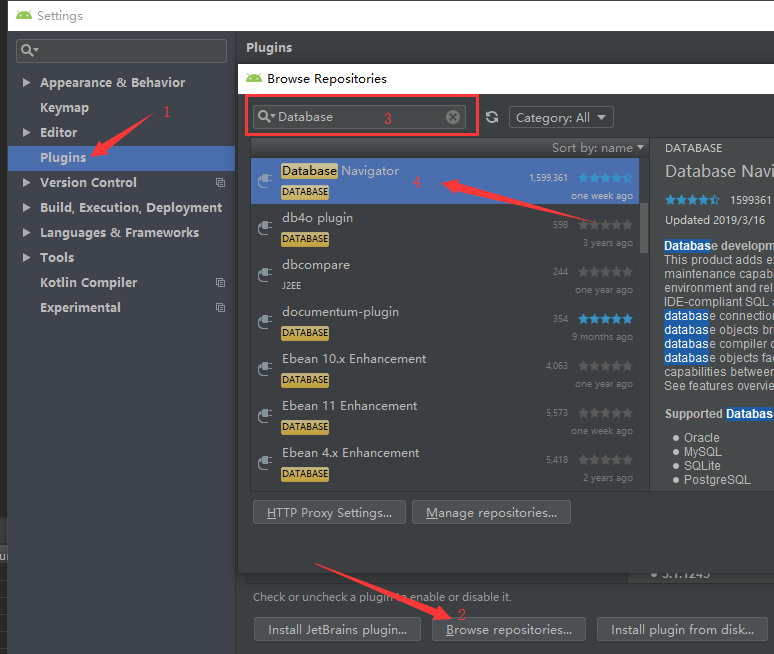The width and height of the screenshot is (774, 654).
Task: Expand the Editor settings node
Action: click(27, 132)
